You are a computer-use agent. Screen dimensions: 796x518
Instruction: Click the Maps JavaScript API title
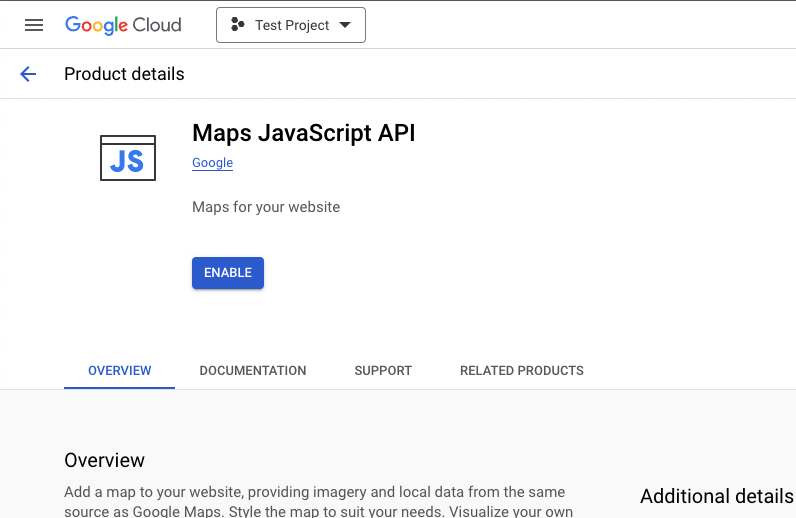pyautogui.click(x=304, y=133)
